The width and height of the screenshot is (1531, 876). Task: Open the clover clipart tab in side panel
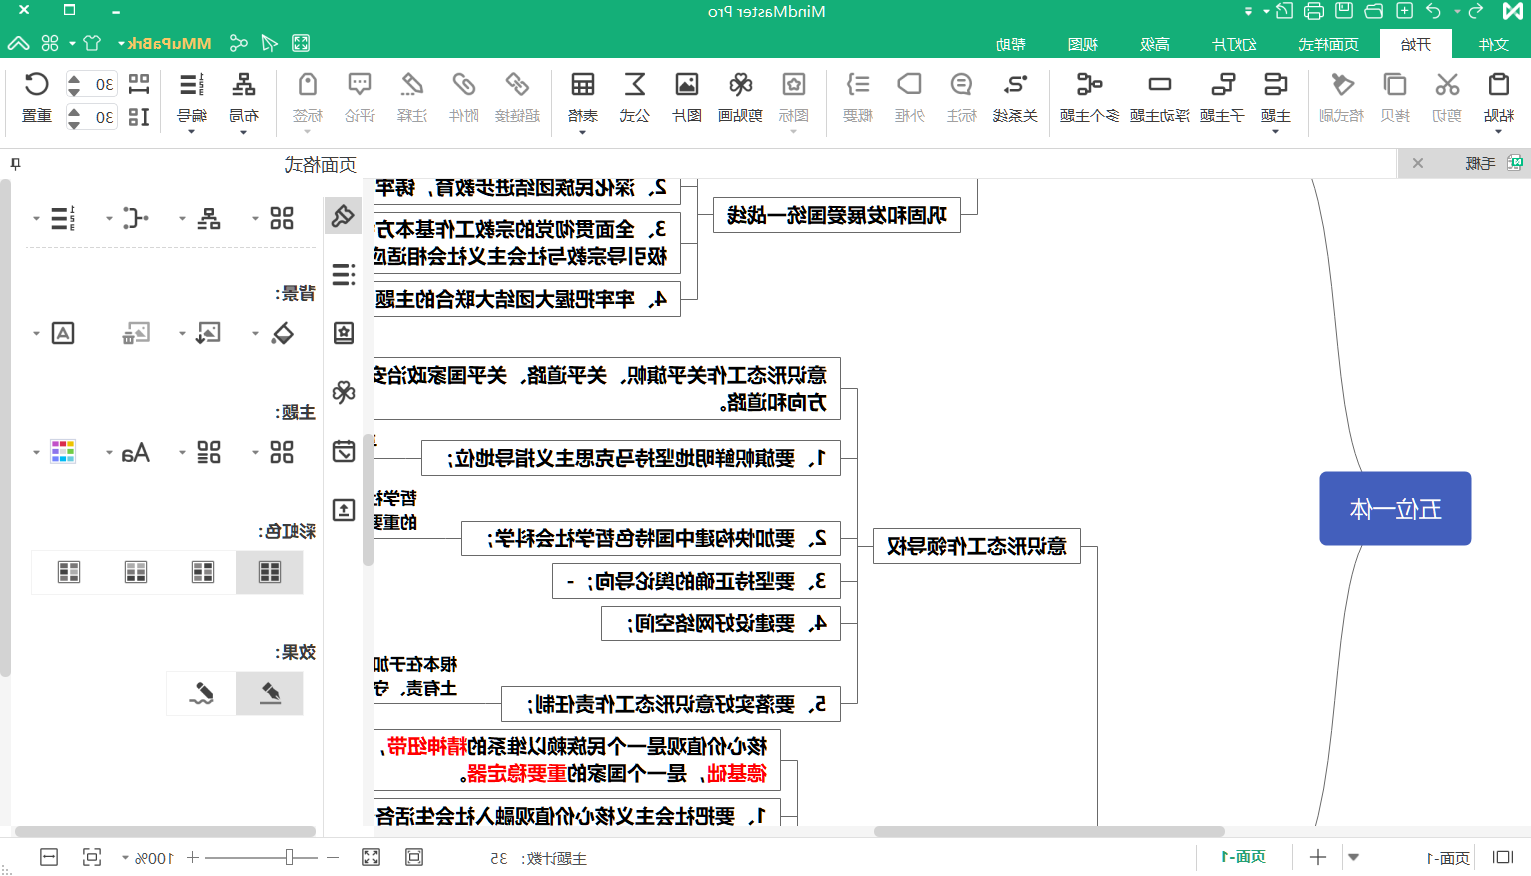tap(343, 392)
